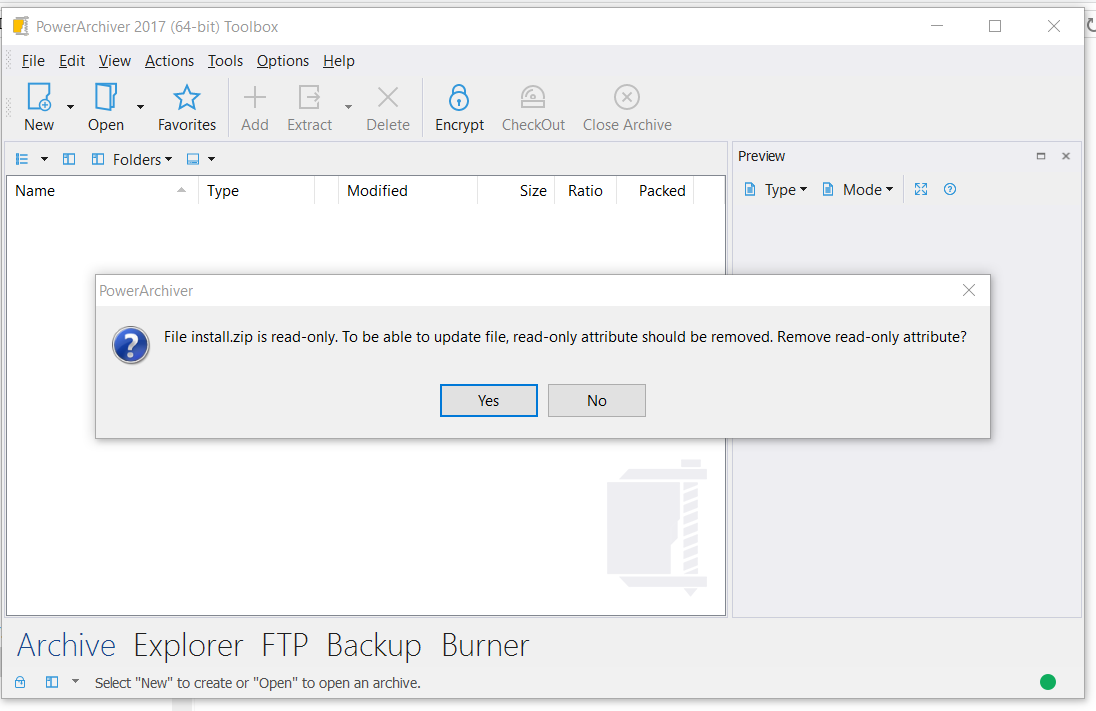Click the Preview fullscreen expand icon
Screen dimensions: 1096x711
tap(921, 189)
